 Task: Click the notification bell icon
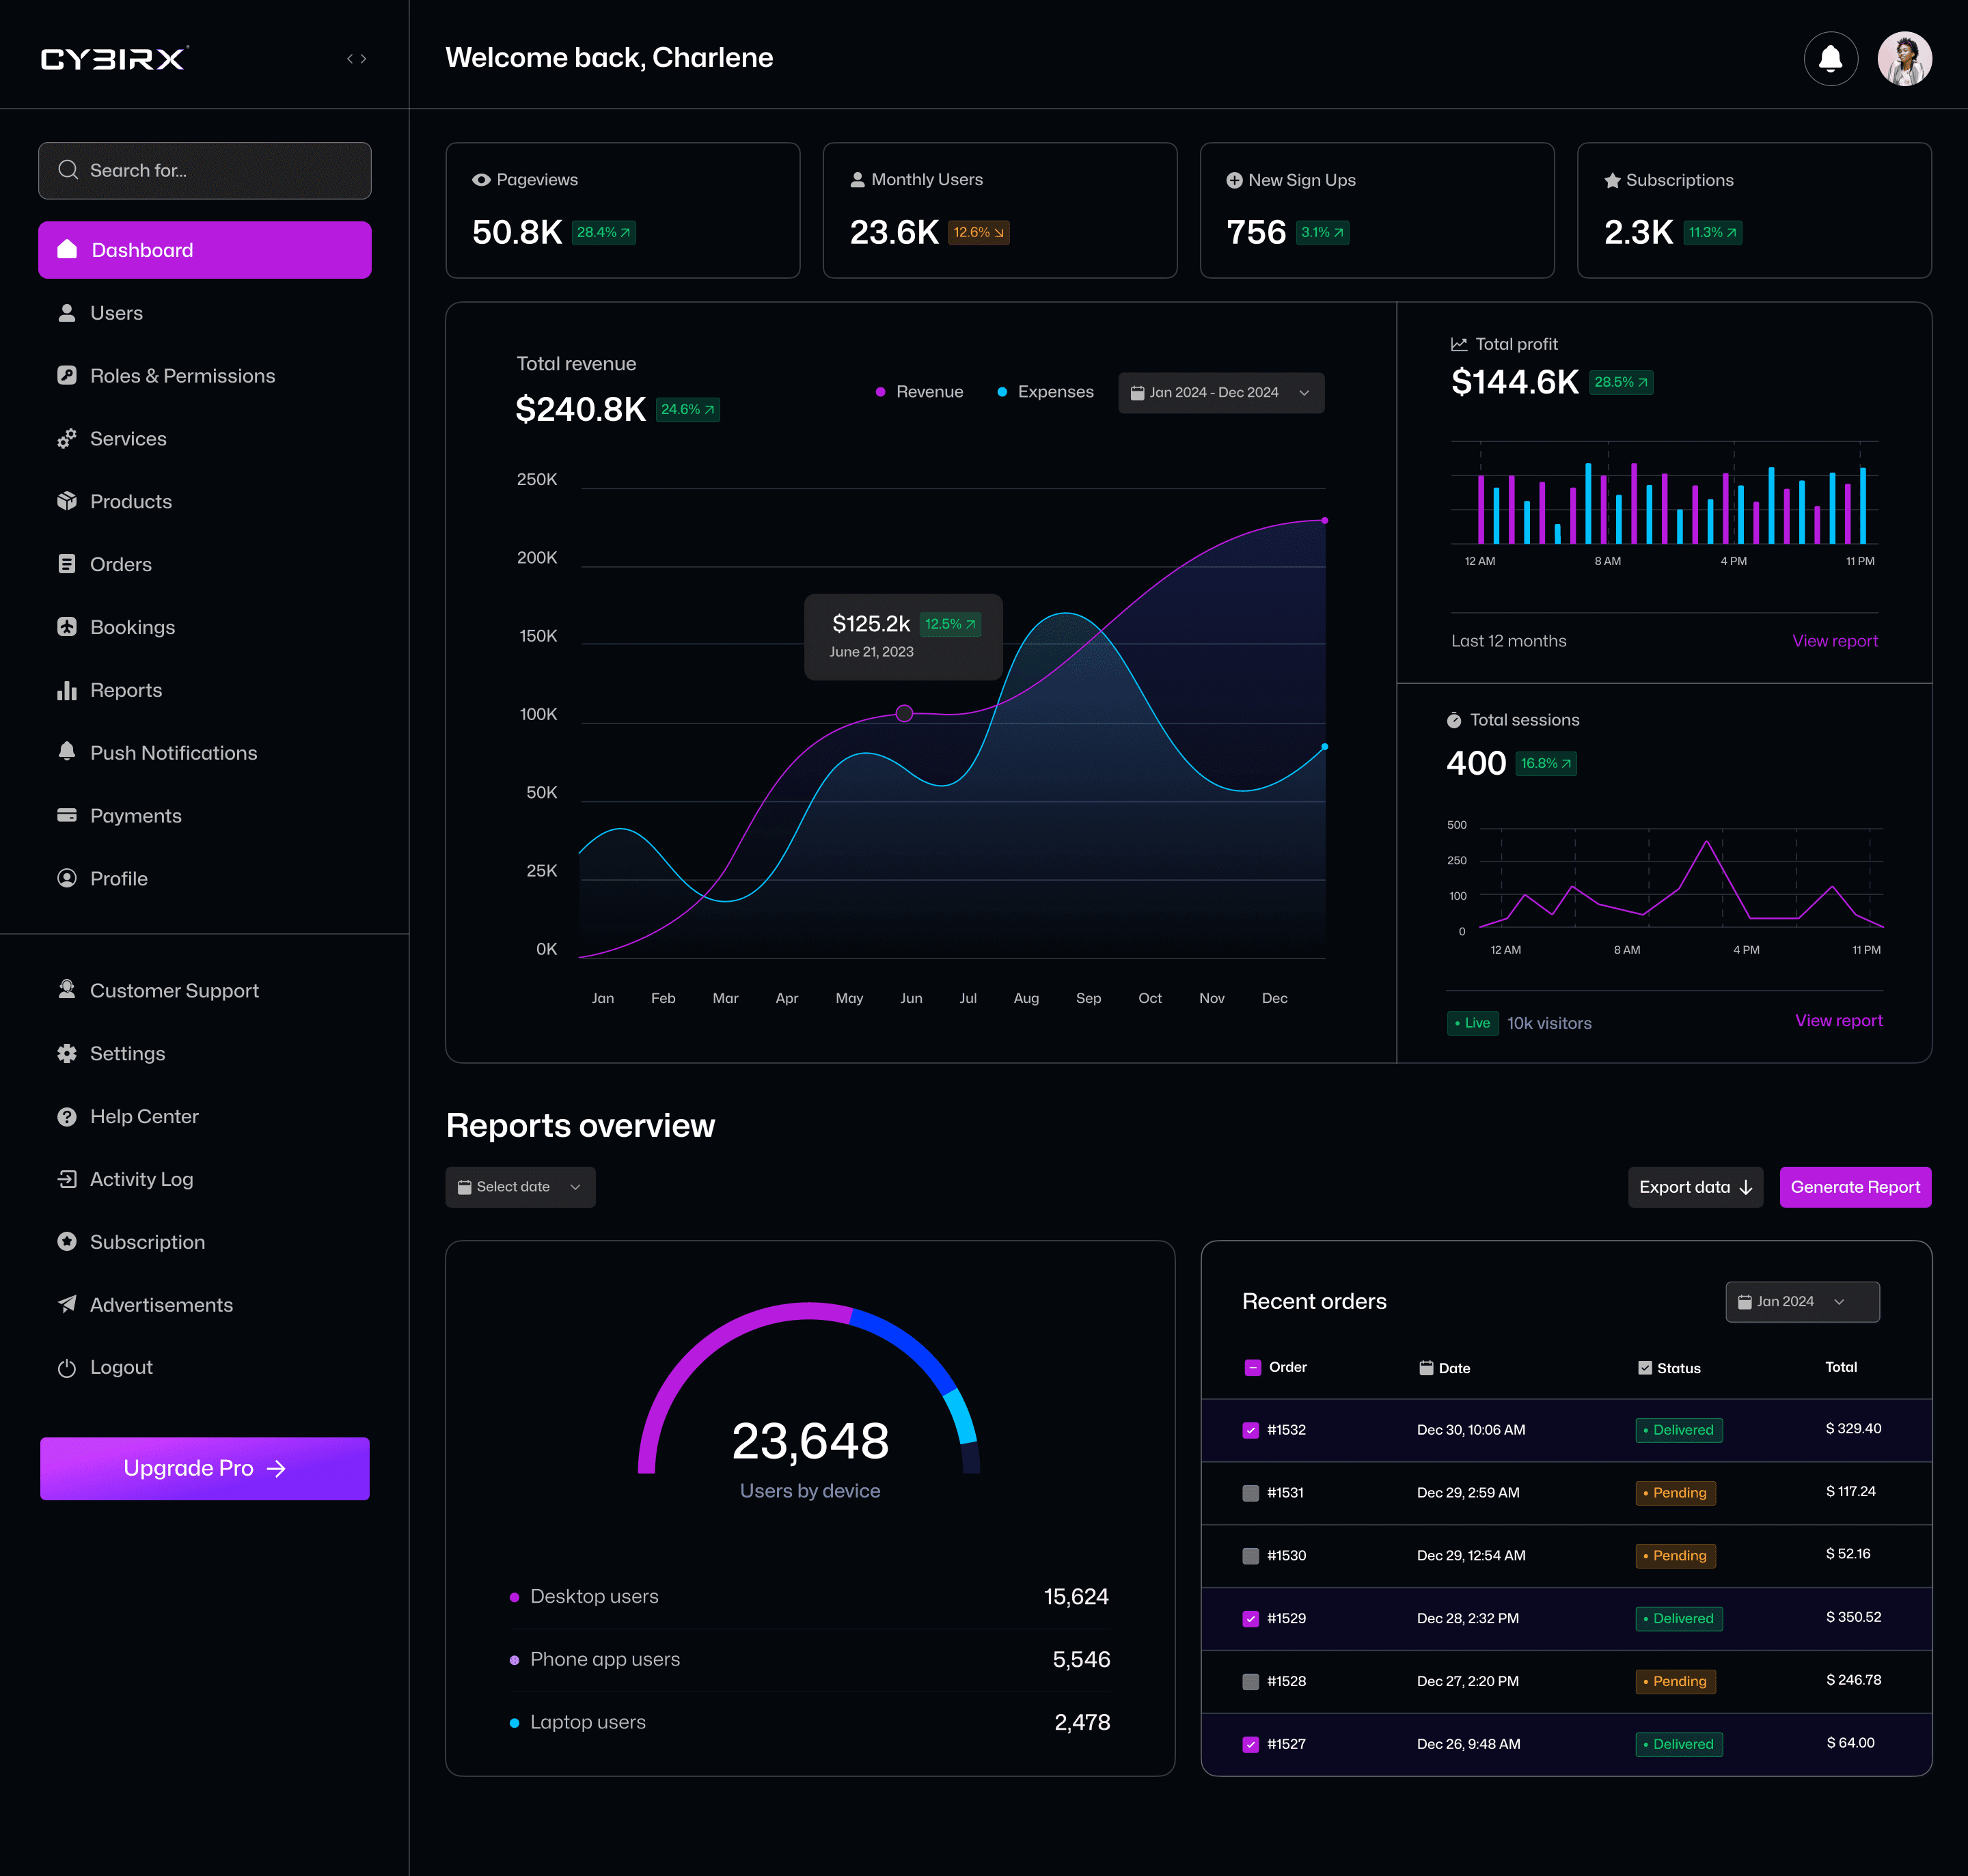[x=1830, y=59]
